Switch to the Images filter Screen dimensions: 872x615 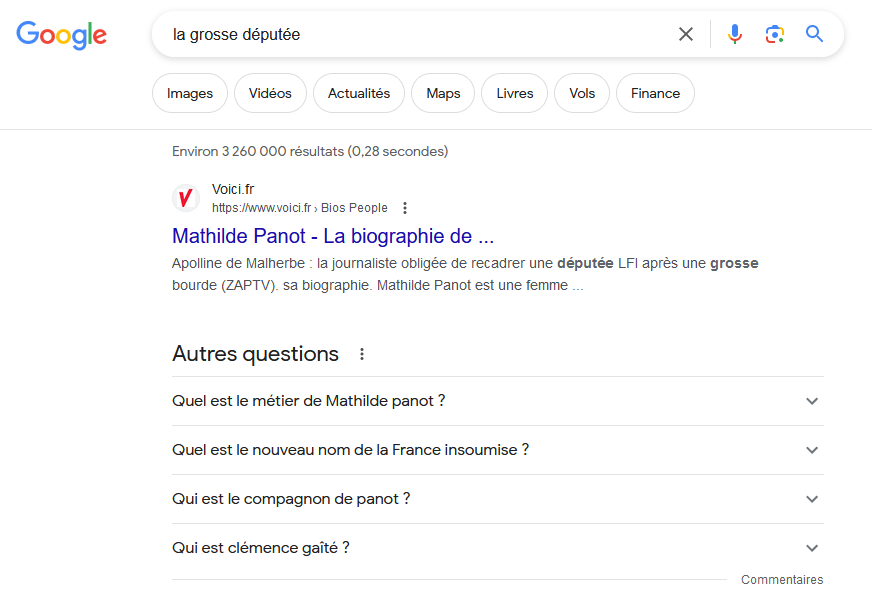tap(190, 93)
